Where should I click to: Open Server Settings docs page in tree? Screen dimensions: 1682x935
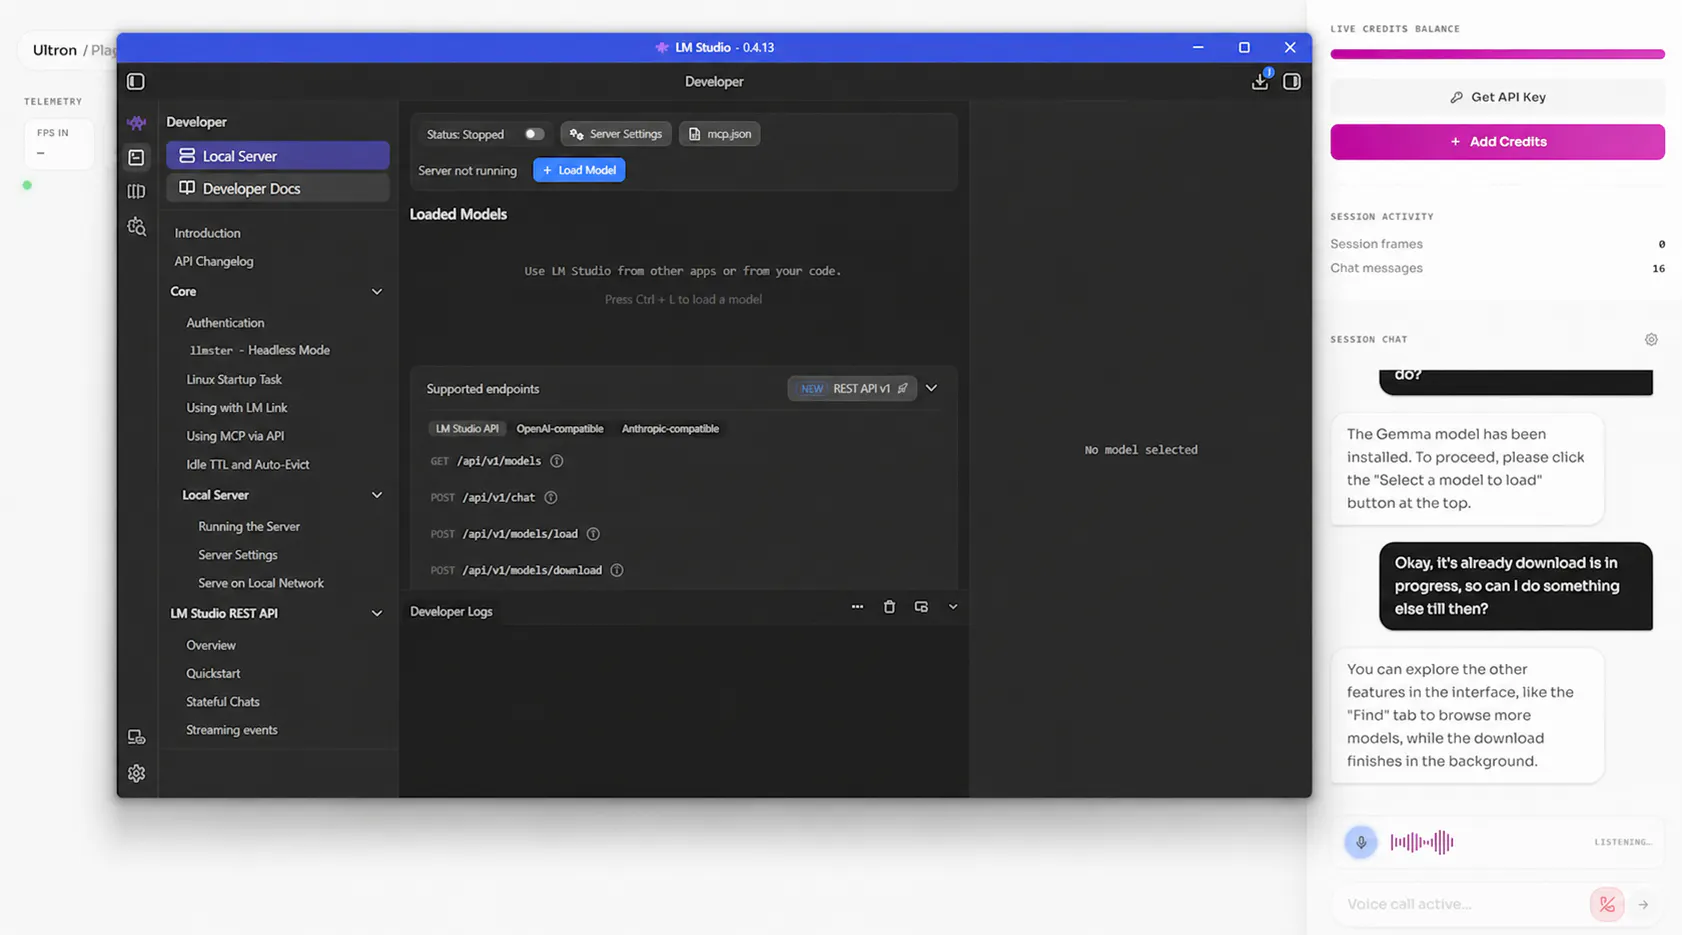coord(238,555)
